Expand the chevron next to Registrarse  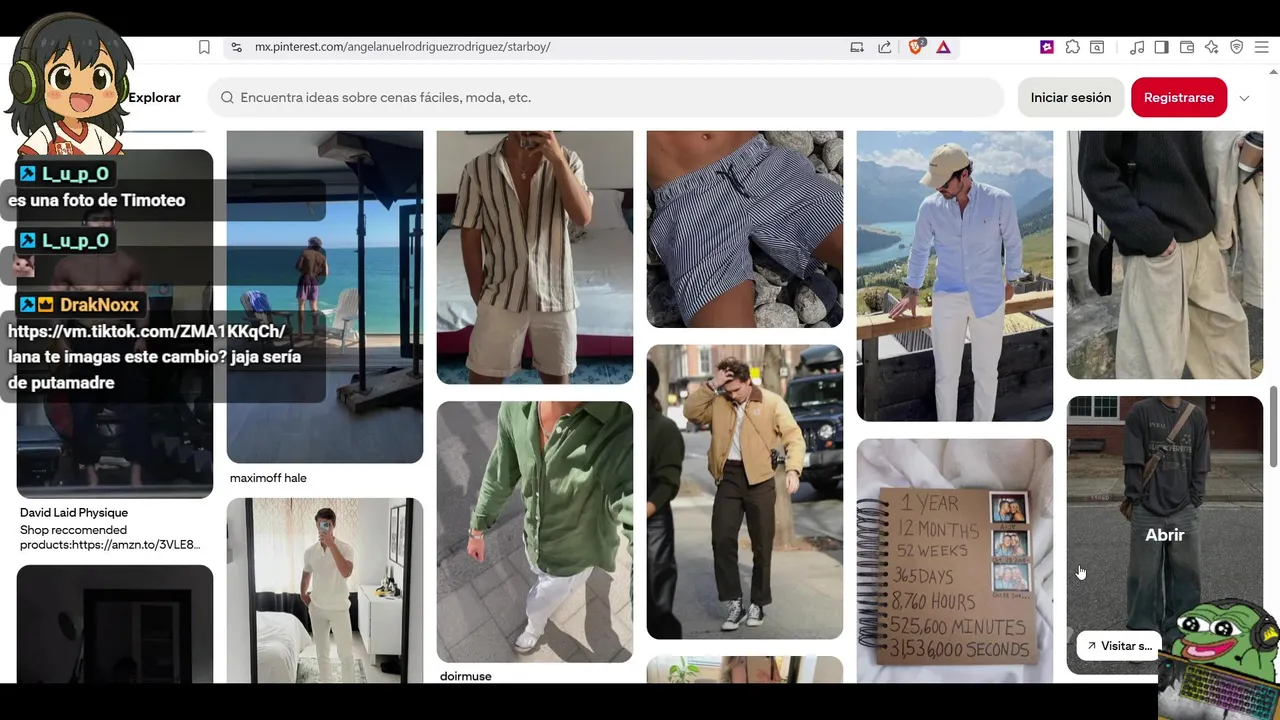point(1244,98)
